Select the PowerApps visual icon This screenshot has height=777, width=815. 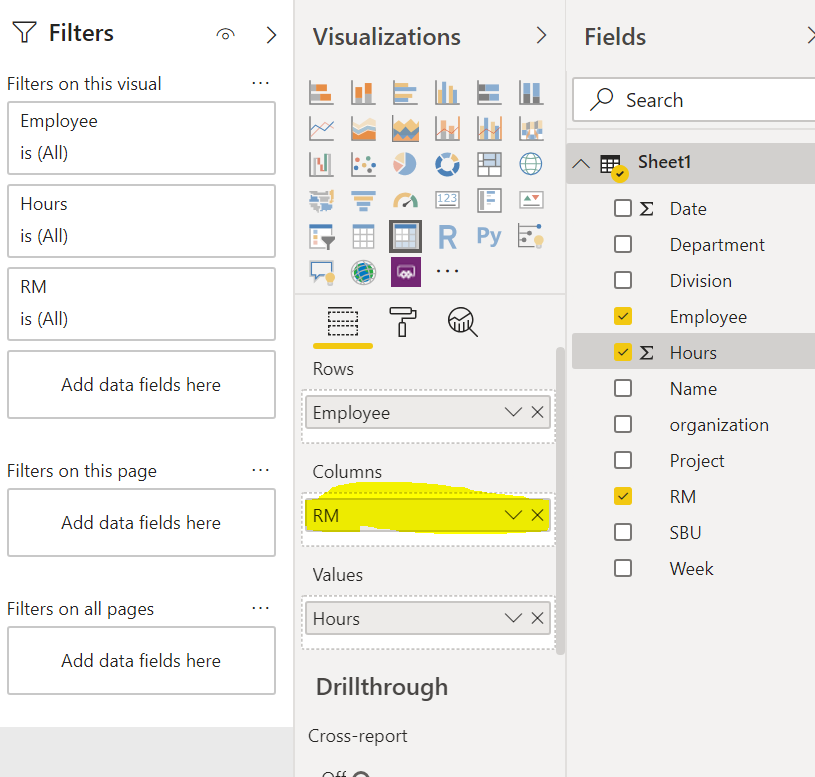point(405,272)
